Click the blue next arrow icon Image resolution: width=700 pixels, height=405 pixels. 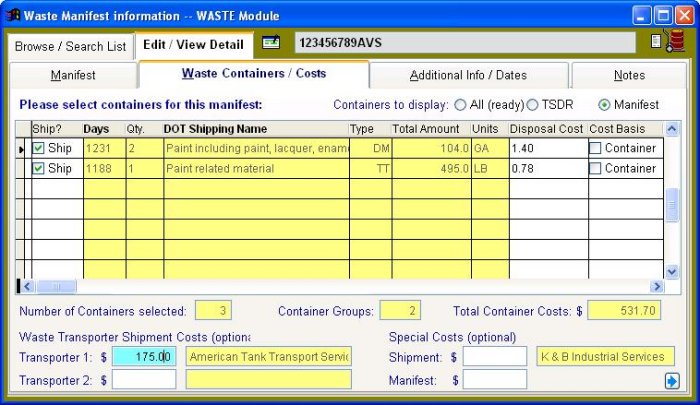click(671, 380)
